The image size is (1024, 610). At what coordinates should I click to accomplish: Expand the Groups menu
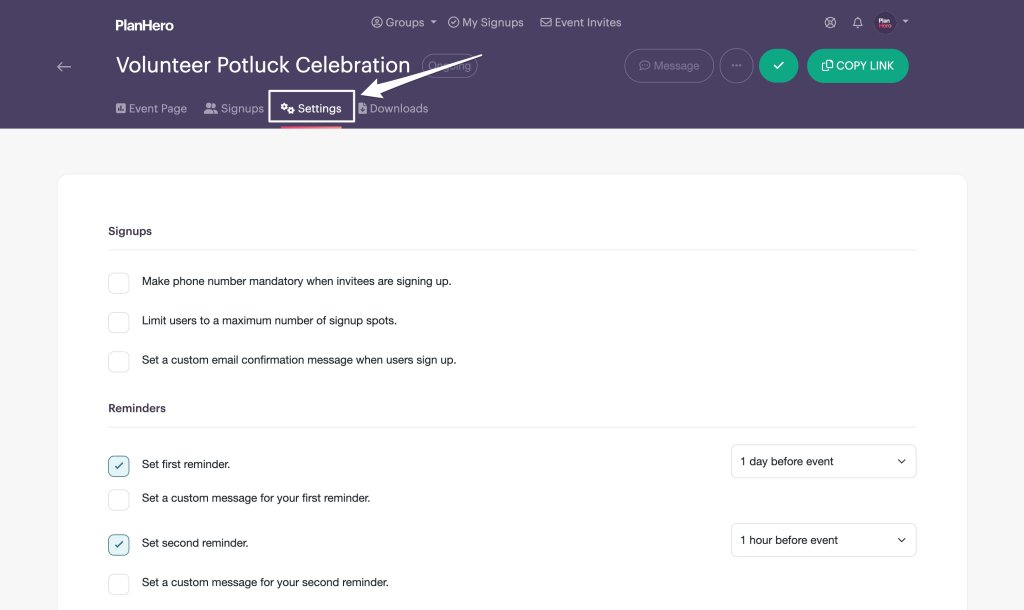point(404,22)
